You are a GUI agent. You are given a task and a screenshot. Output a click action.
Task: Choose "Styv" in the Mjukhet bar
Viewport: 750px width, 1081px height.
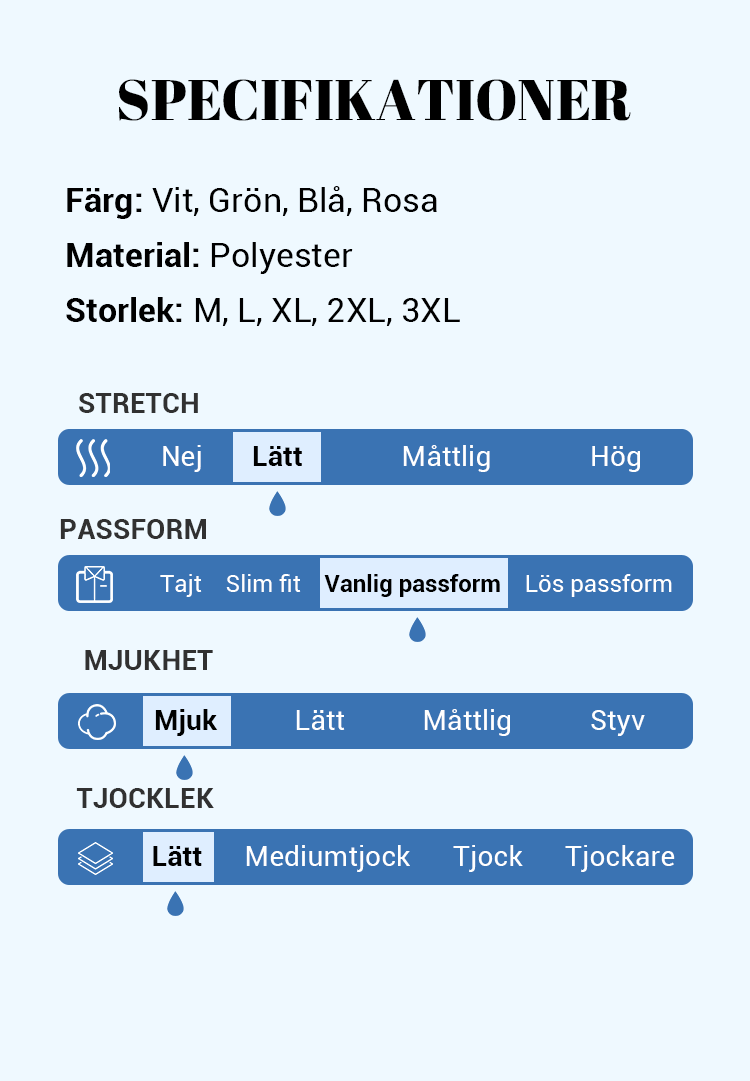[x=617, y=721]
